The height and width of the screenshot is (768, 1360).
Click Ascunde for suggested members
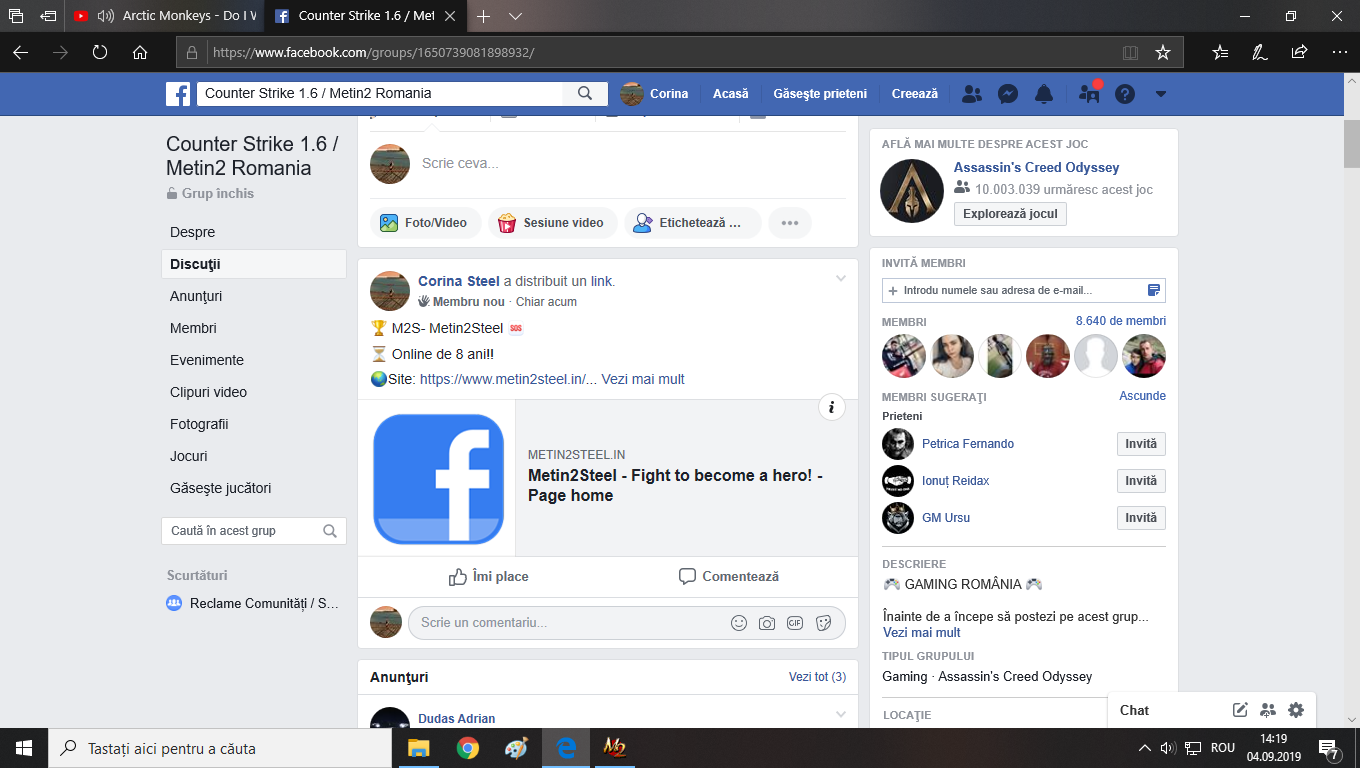(1142, 396)
